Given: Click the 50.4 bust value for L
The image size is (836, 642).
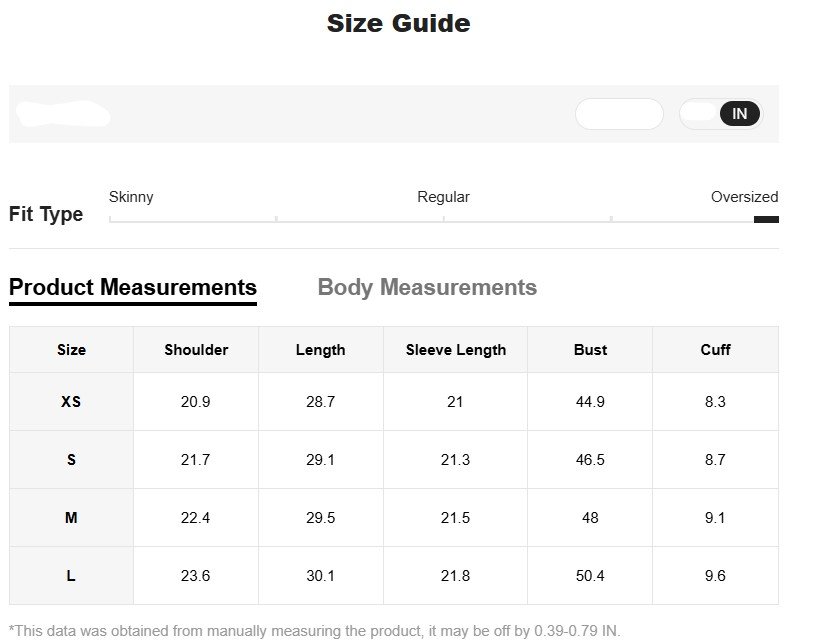Looking at the screenshot, I should pos(590,576).
